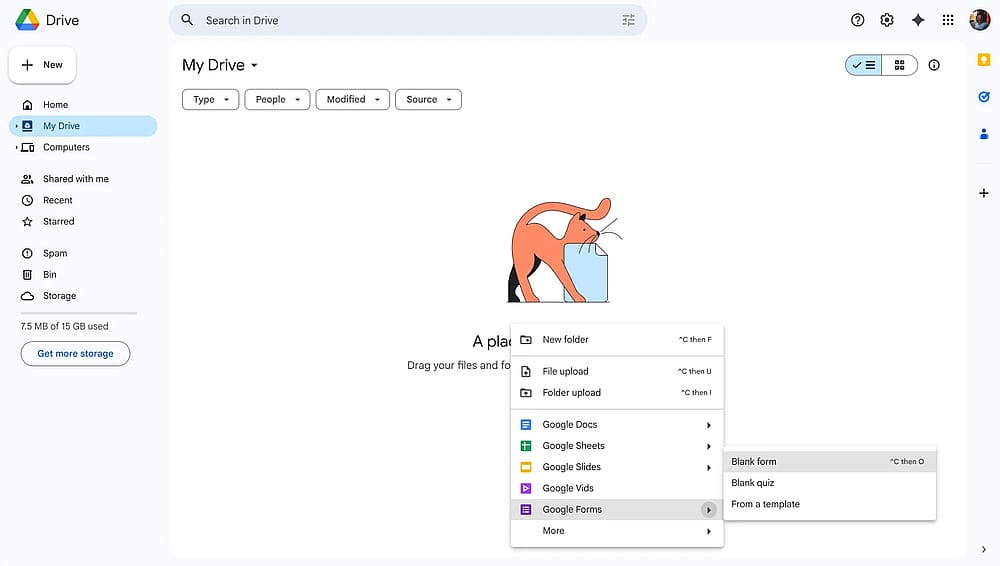Switch to list layout view
This screenshot has width=1000, height=566.
[864, 65]
